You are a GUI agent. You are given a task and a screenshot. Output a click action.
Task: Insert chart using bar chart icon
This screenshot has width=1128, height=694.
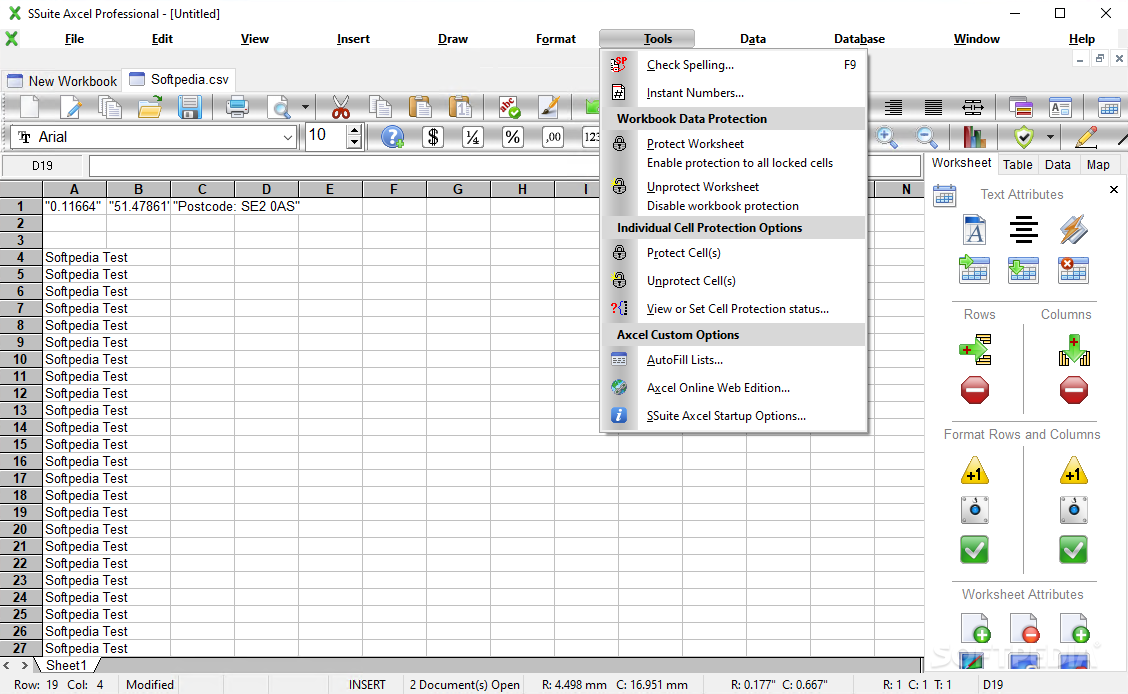point(975,137)
